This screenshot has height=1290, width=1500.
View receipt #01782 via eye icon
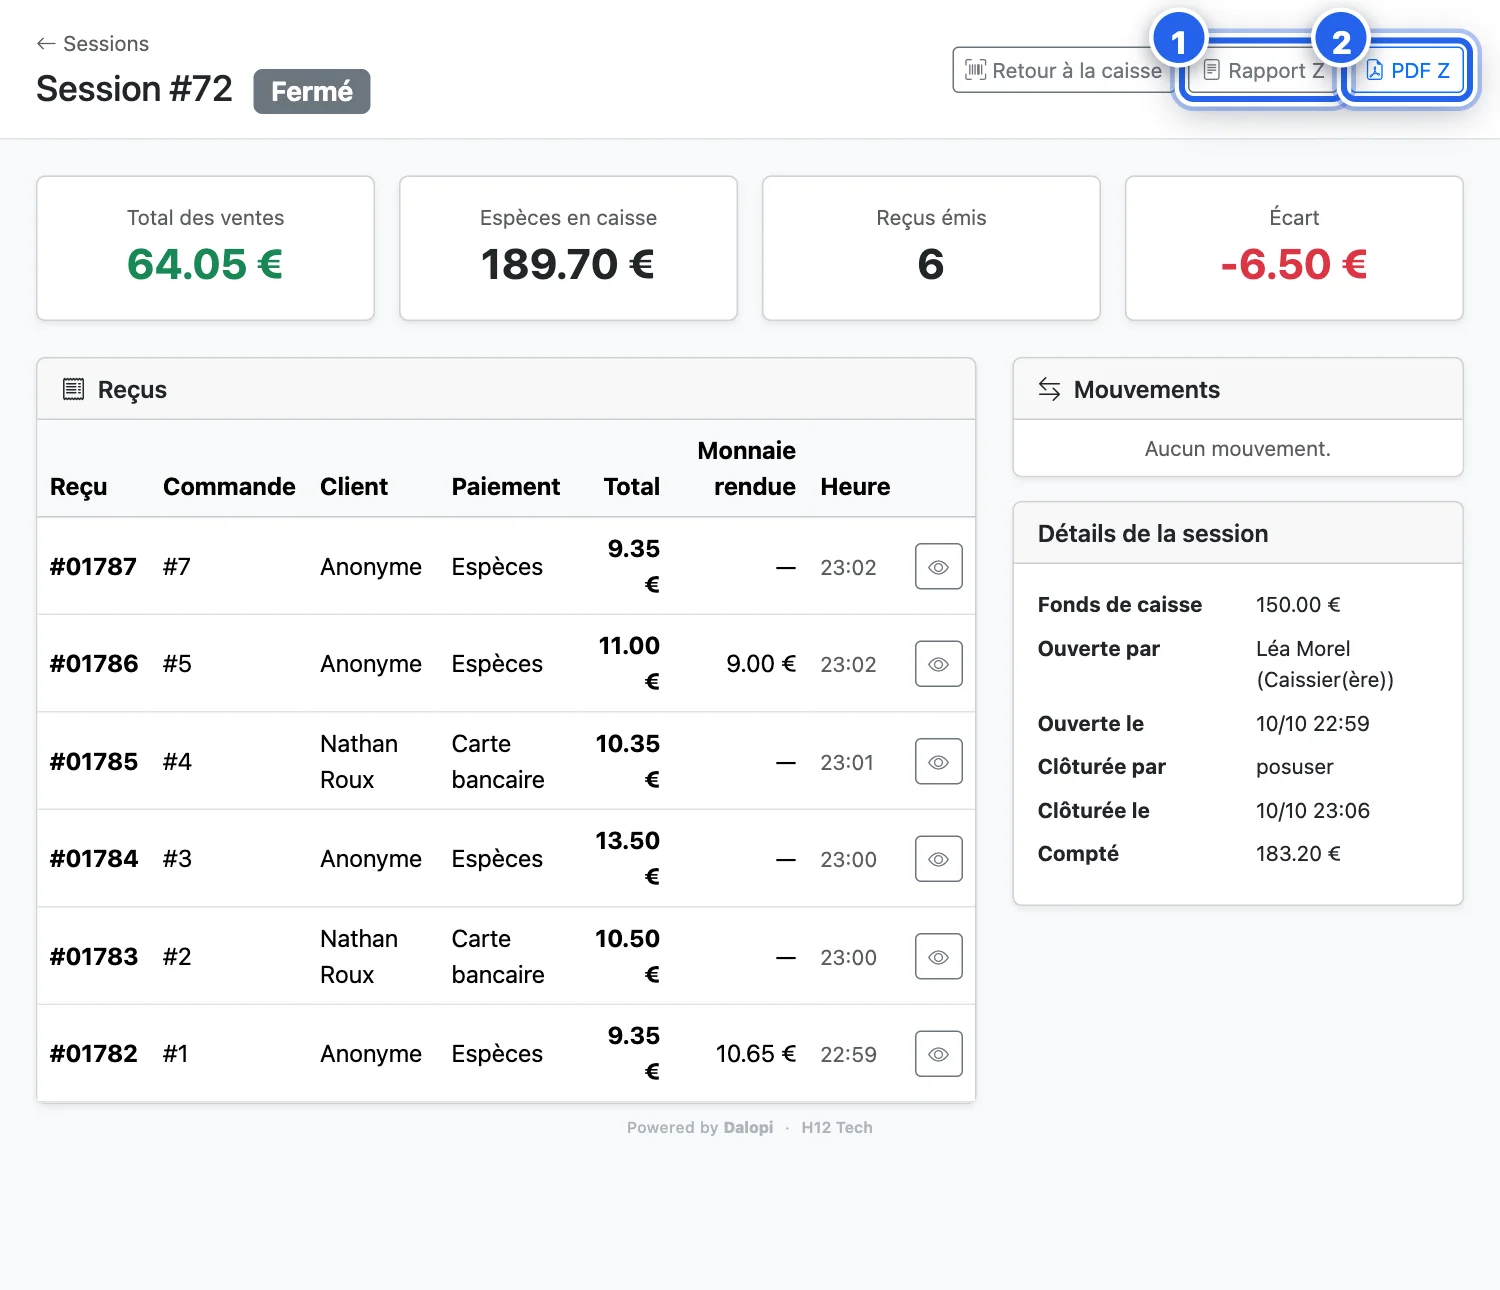pos(938,1054)
